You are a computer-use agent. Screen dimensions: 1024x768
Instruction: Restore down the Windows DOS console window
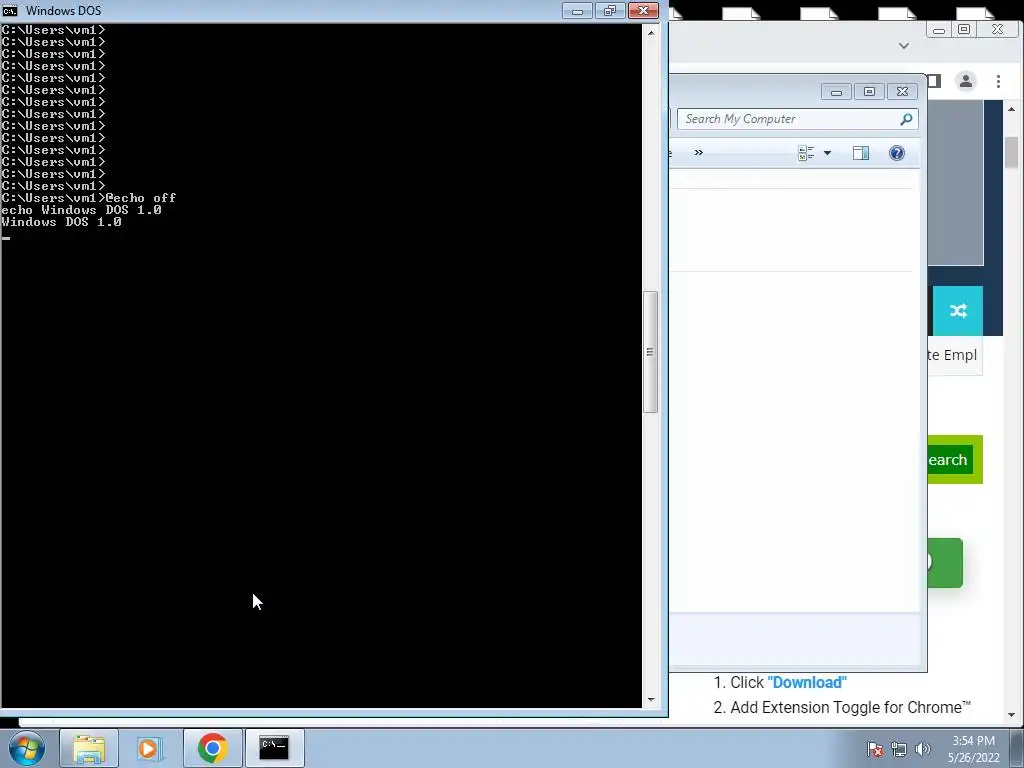tap(610, 10)
